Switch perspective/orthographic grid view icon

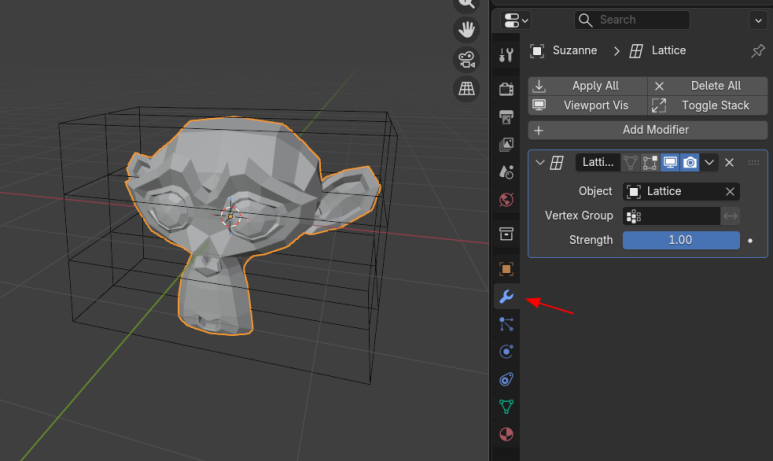[x=466, y=89]
